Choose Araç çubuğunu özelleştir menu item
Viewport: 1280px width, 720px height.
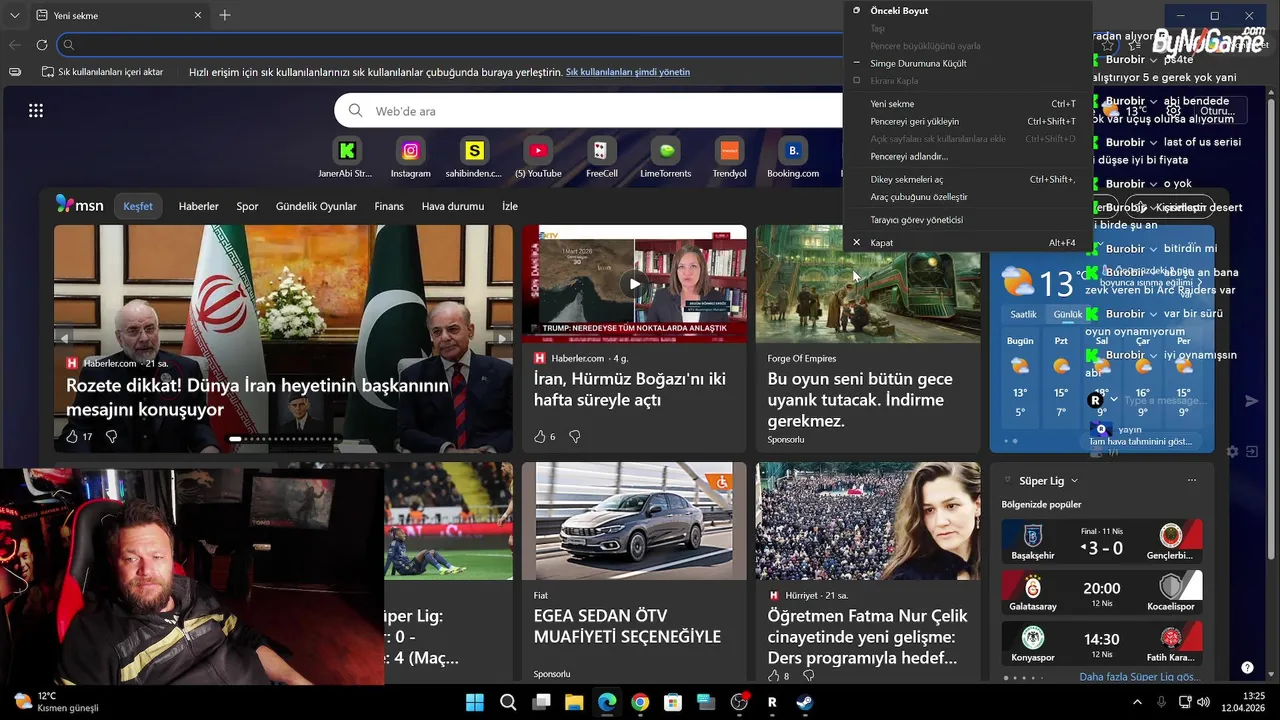pos(967,197)
